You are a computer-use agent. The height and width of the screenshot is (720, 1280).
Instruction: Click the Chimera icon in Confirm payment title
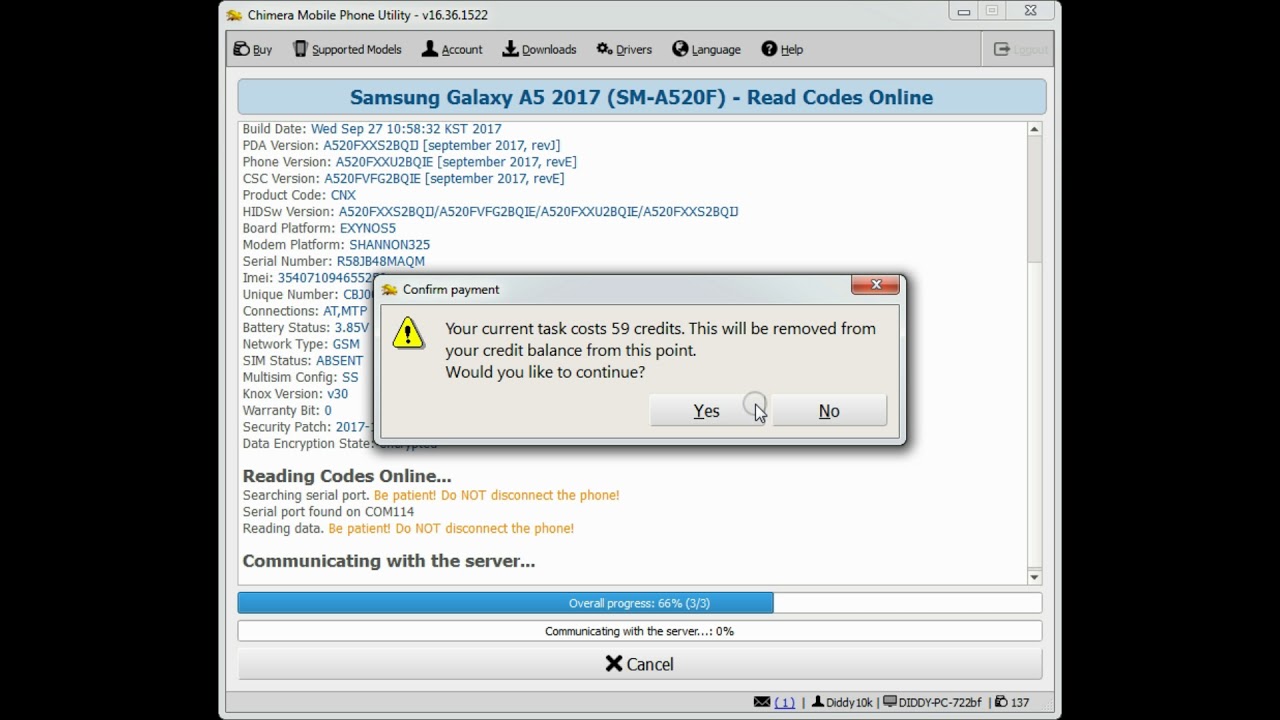point(390,290)
